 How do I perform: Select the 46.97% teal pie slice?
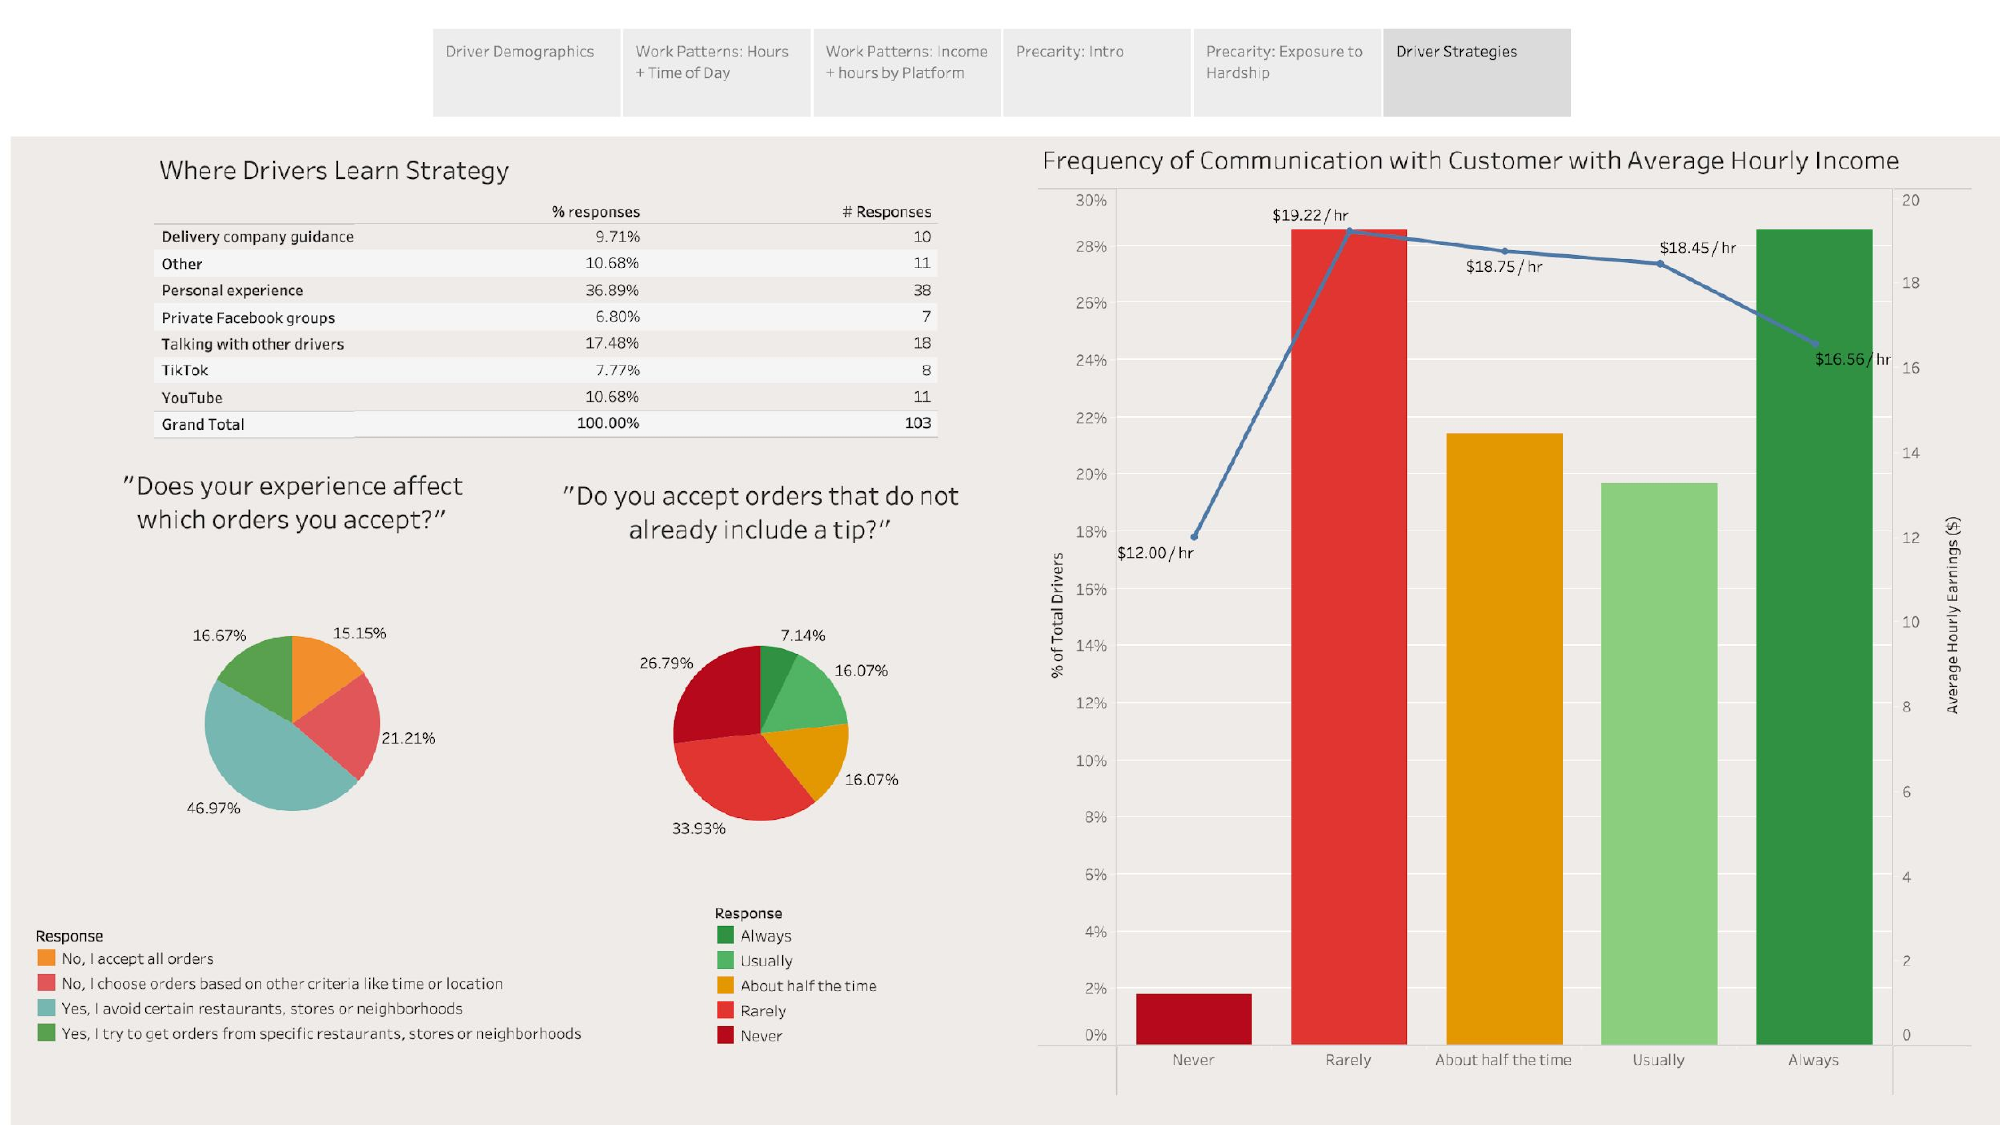[262, 760]
